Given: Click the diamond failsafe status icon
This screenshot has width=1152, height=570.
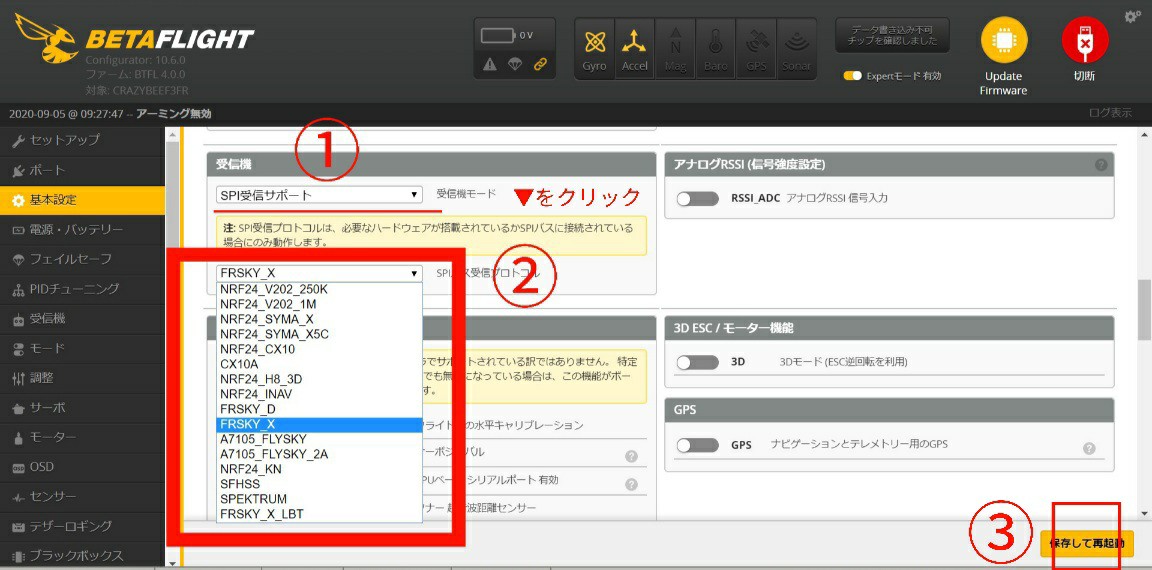Looking at the screenshot, I should [515, 65].
